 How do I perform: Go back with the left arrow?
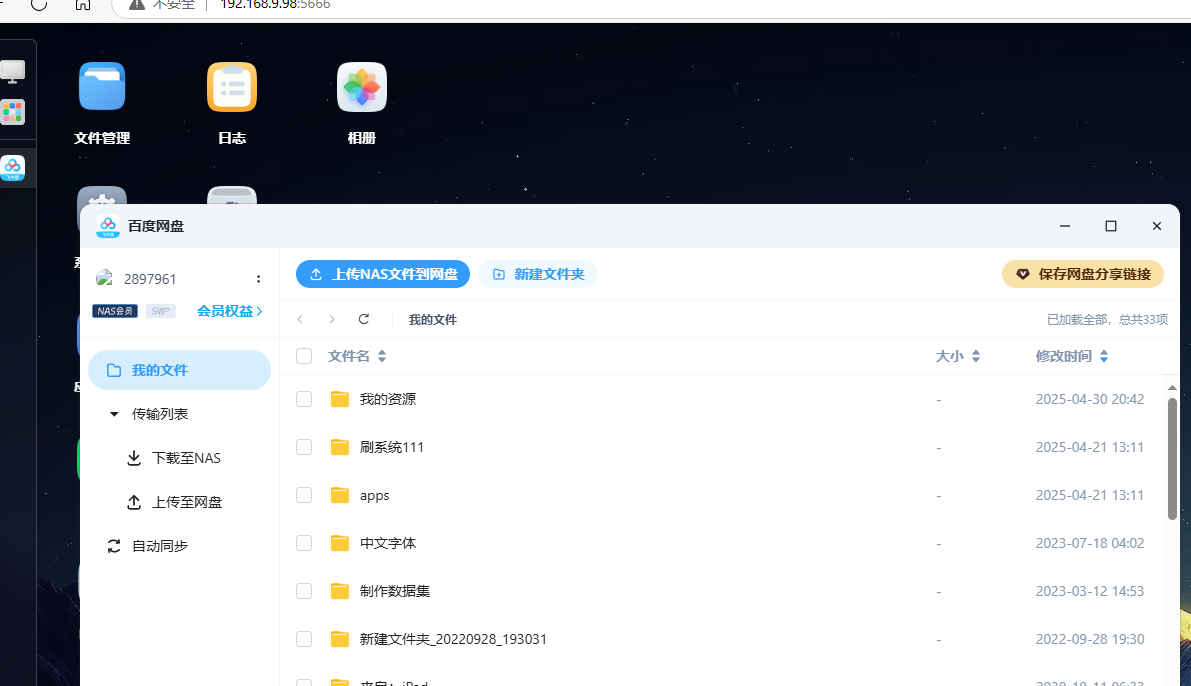coord(301,319)
